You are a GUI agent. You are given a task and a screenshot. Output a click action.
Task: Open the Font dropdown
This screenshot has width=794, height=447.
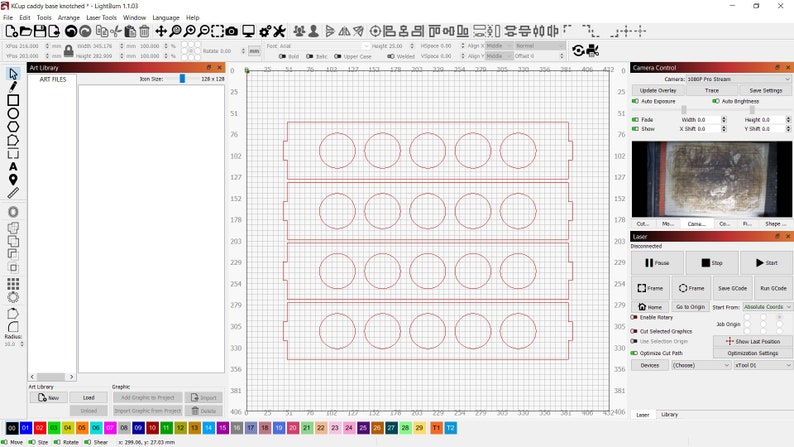click(325, 46)
